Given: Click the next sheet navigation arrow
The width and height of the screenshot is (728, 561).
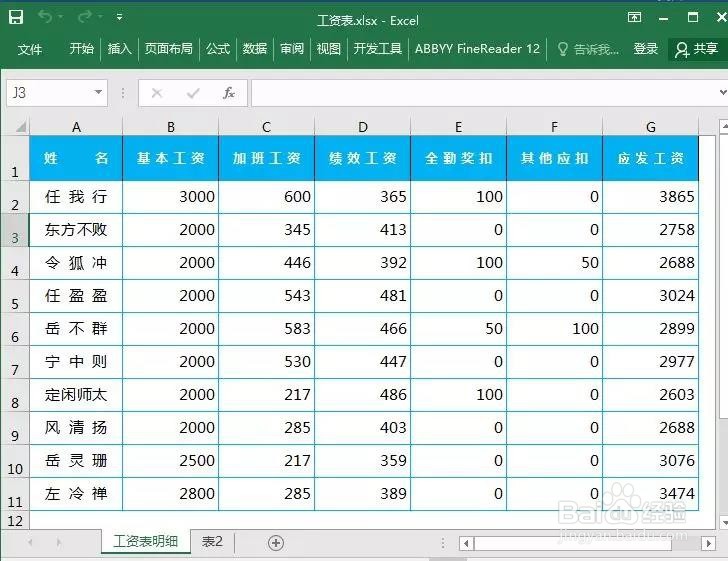Looking at the screenshot, I should [x=58, y=542].
